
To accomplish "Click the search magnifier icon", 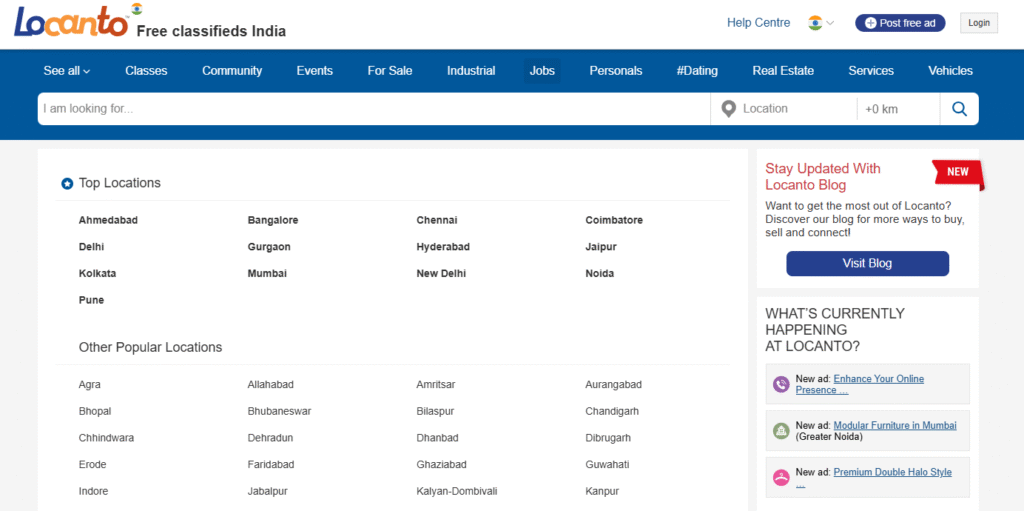I will [x=959, y=108].
